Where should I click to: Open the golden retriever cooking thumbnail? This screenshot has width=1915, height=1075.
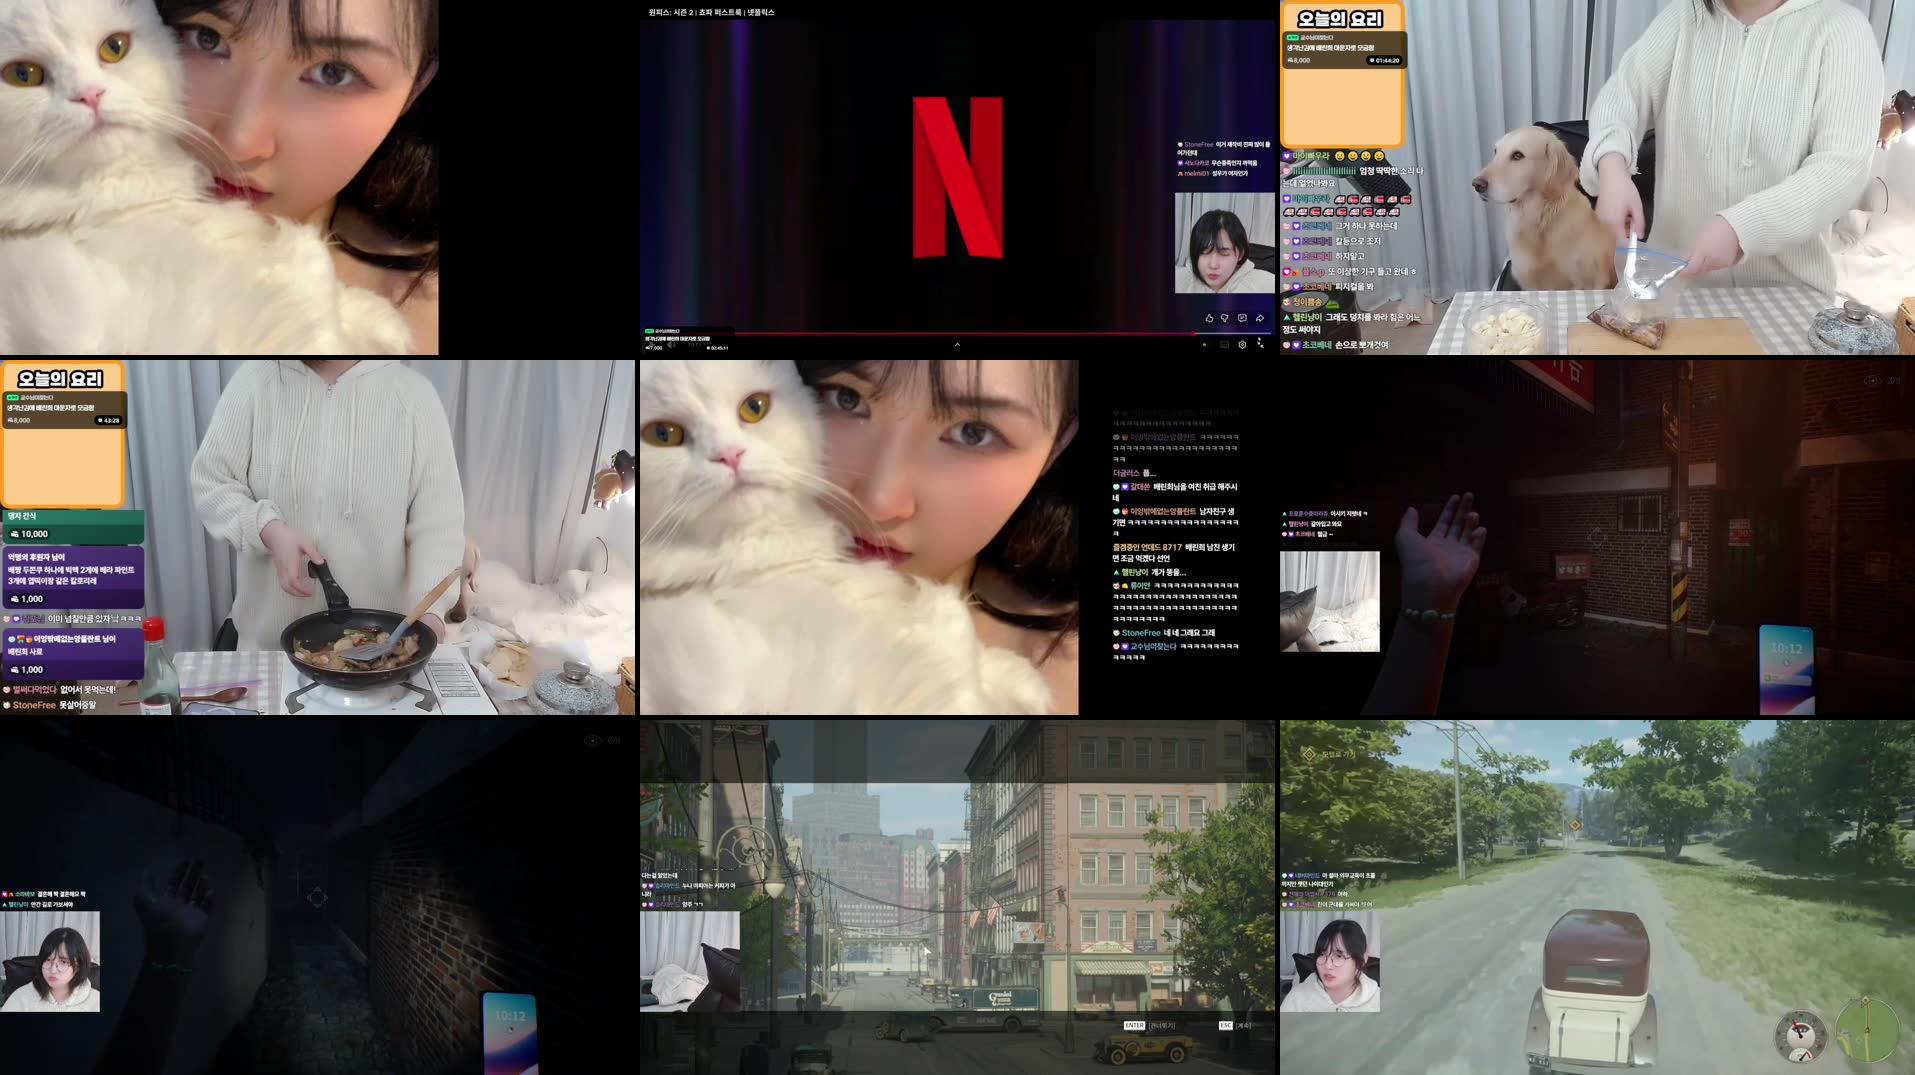(x=1597, y=177)
